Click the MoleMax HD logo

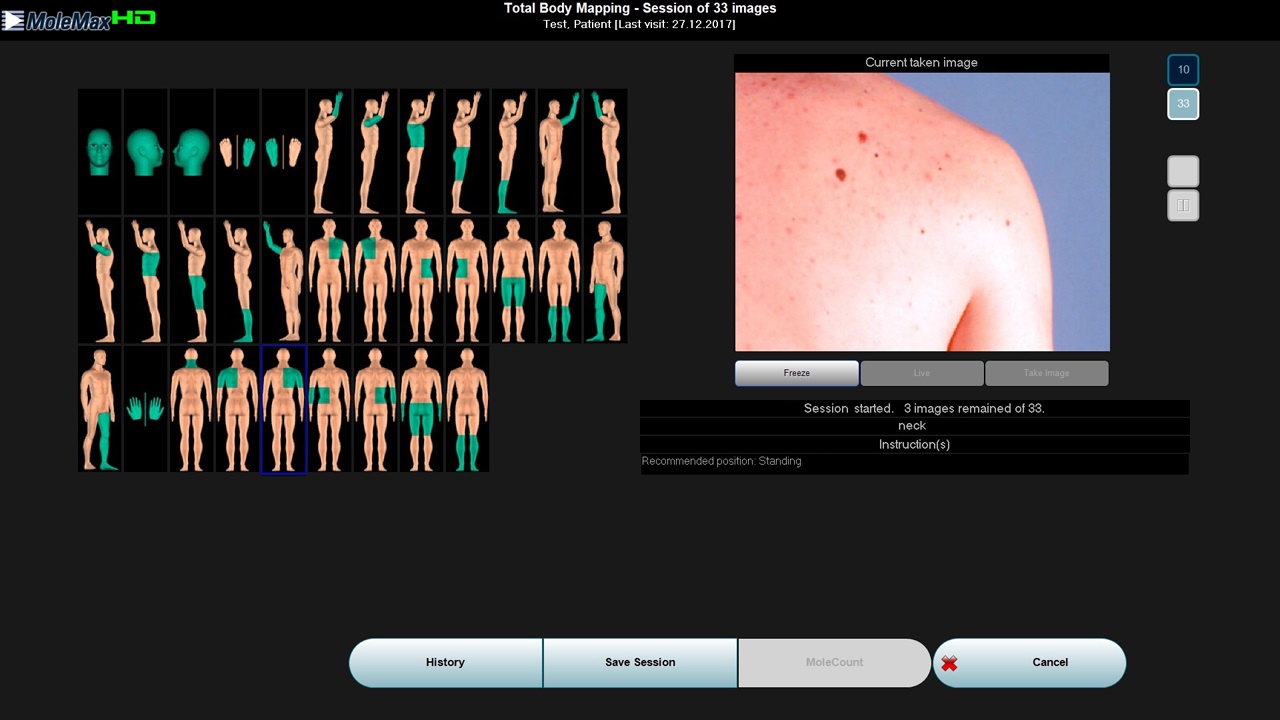79,19
